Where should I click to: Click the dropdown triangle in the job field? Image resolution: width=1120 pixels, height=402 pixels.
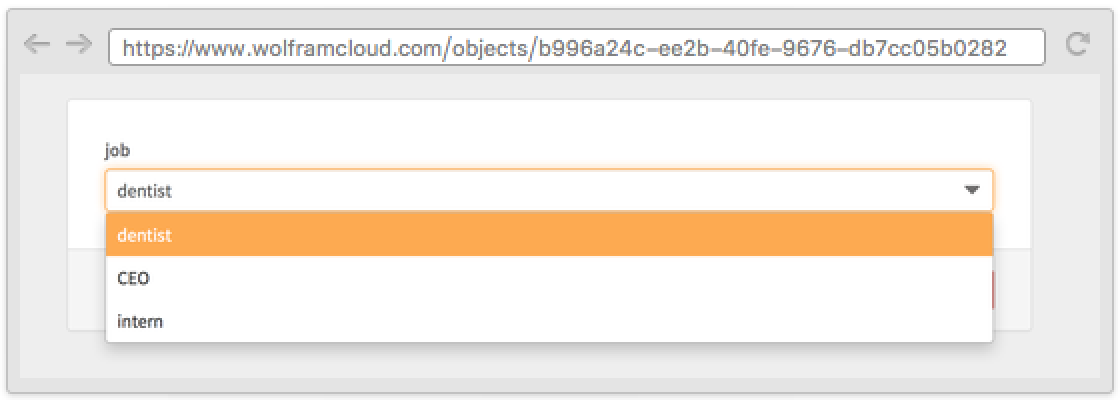click(x=971, y=190)
